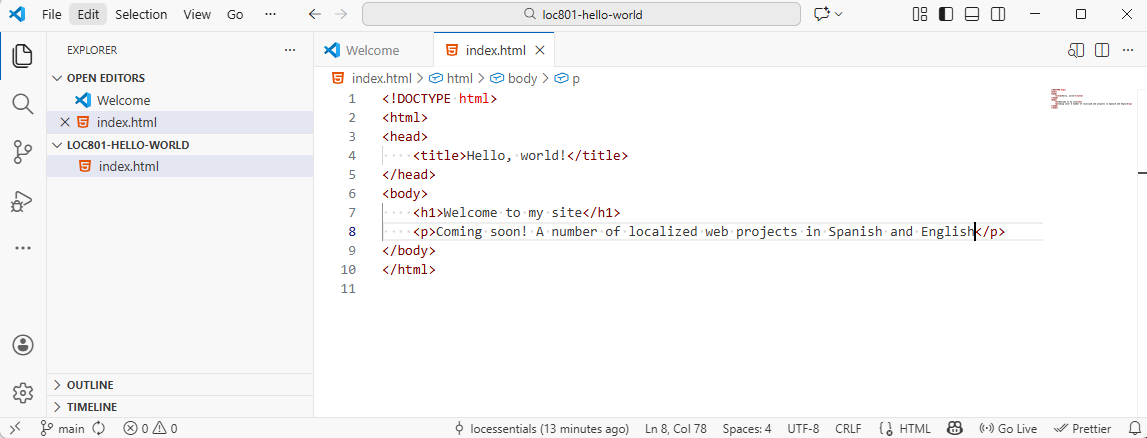
Task: Select index.html in the project folder tree
Action: coord(180,167)
